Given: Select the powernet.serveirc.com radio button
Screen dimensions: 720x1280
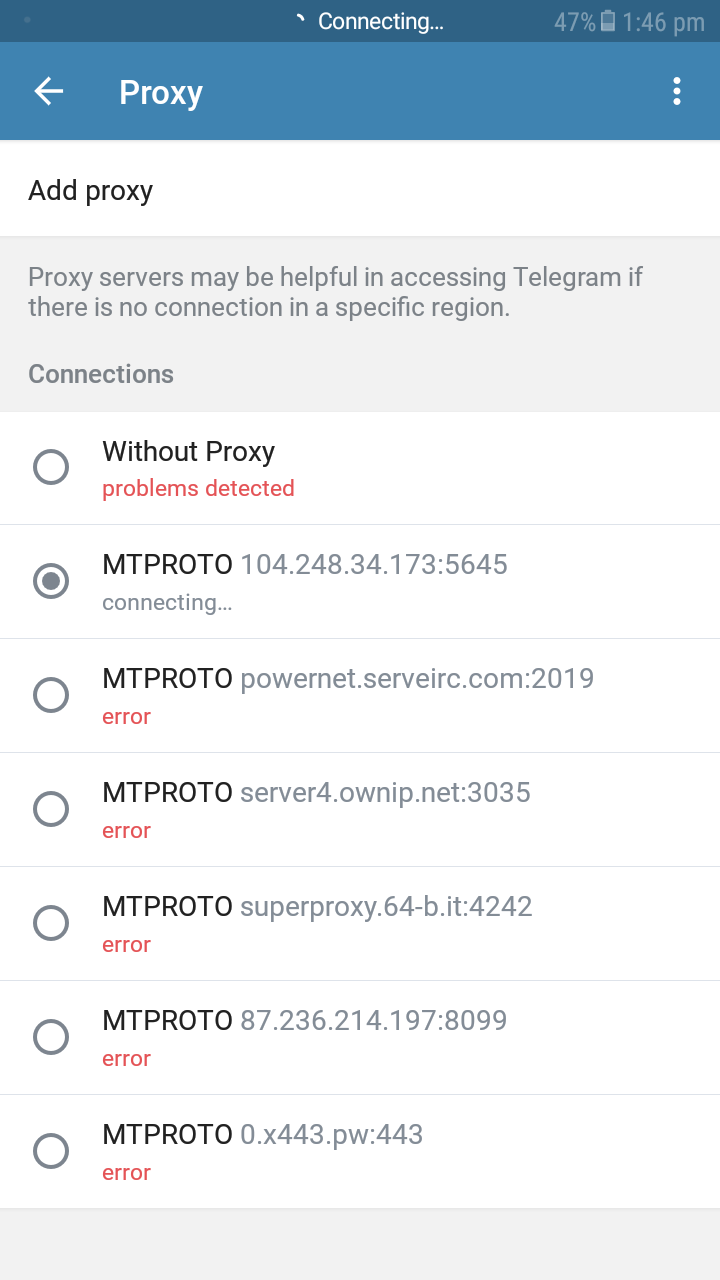Looking at the screenshot, I should [x=51, y=695].
